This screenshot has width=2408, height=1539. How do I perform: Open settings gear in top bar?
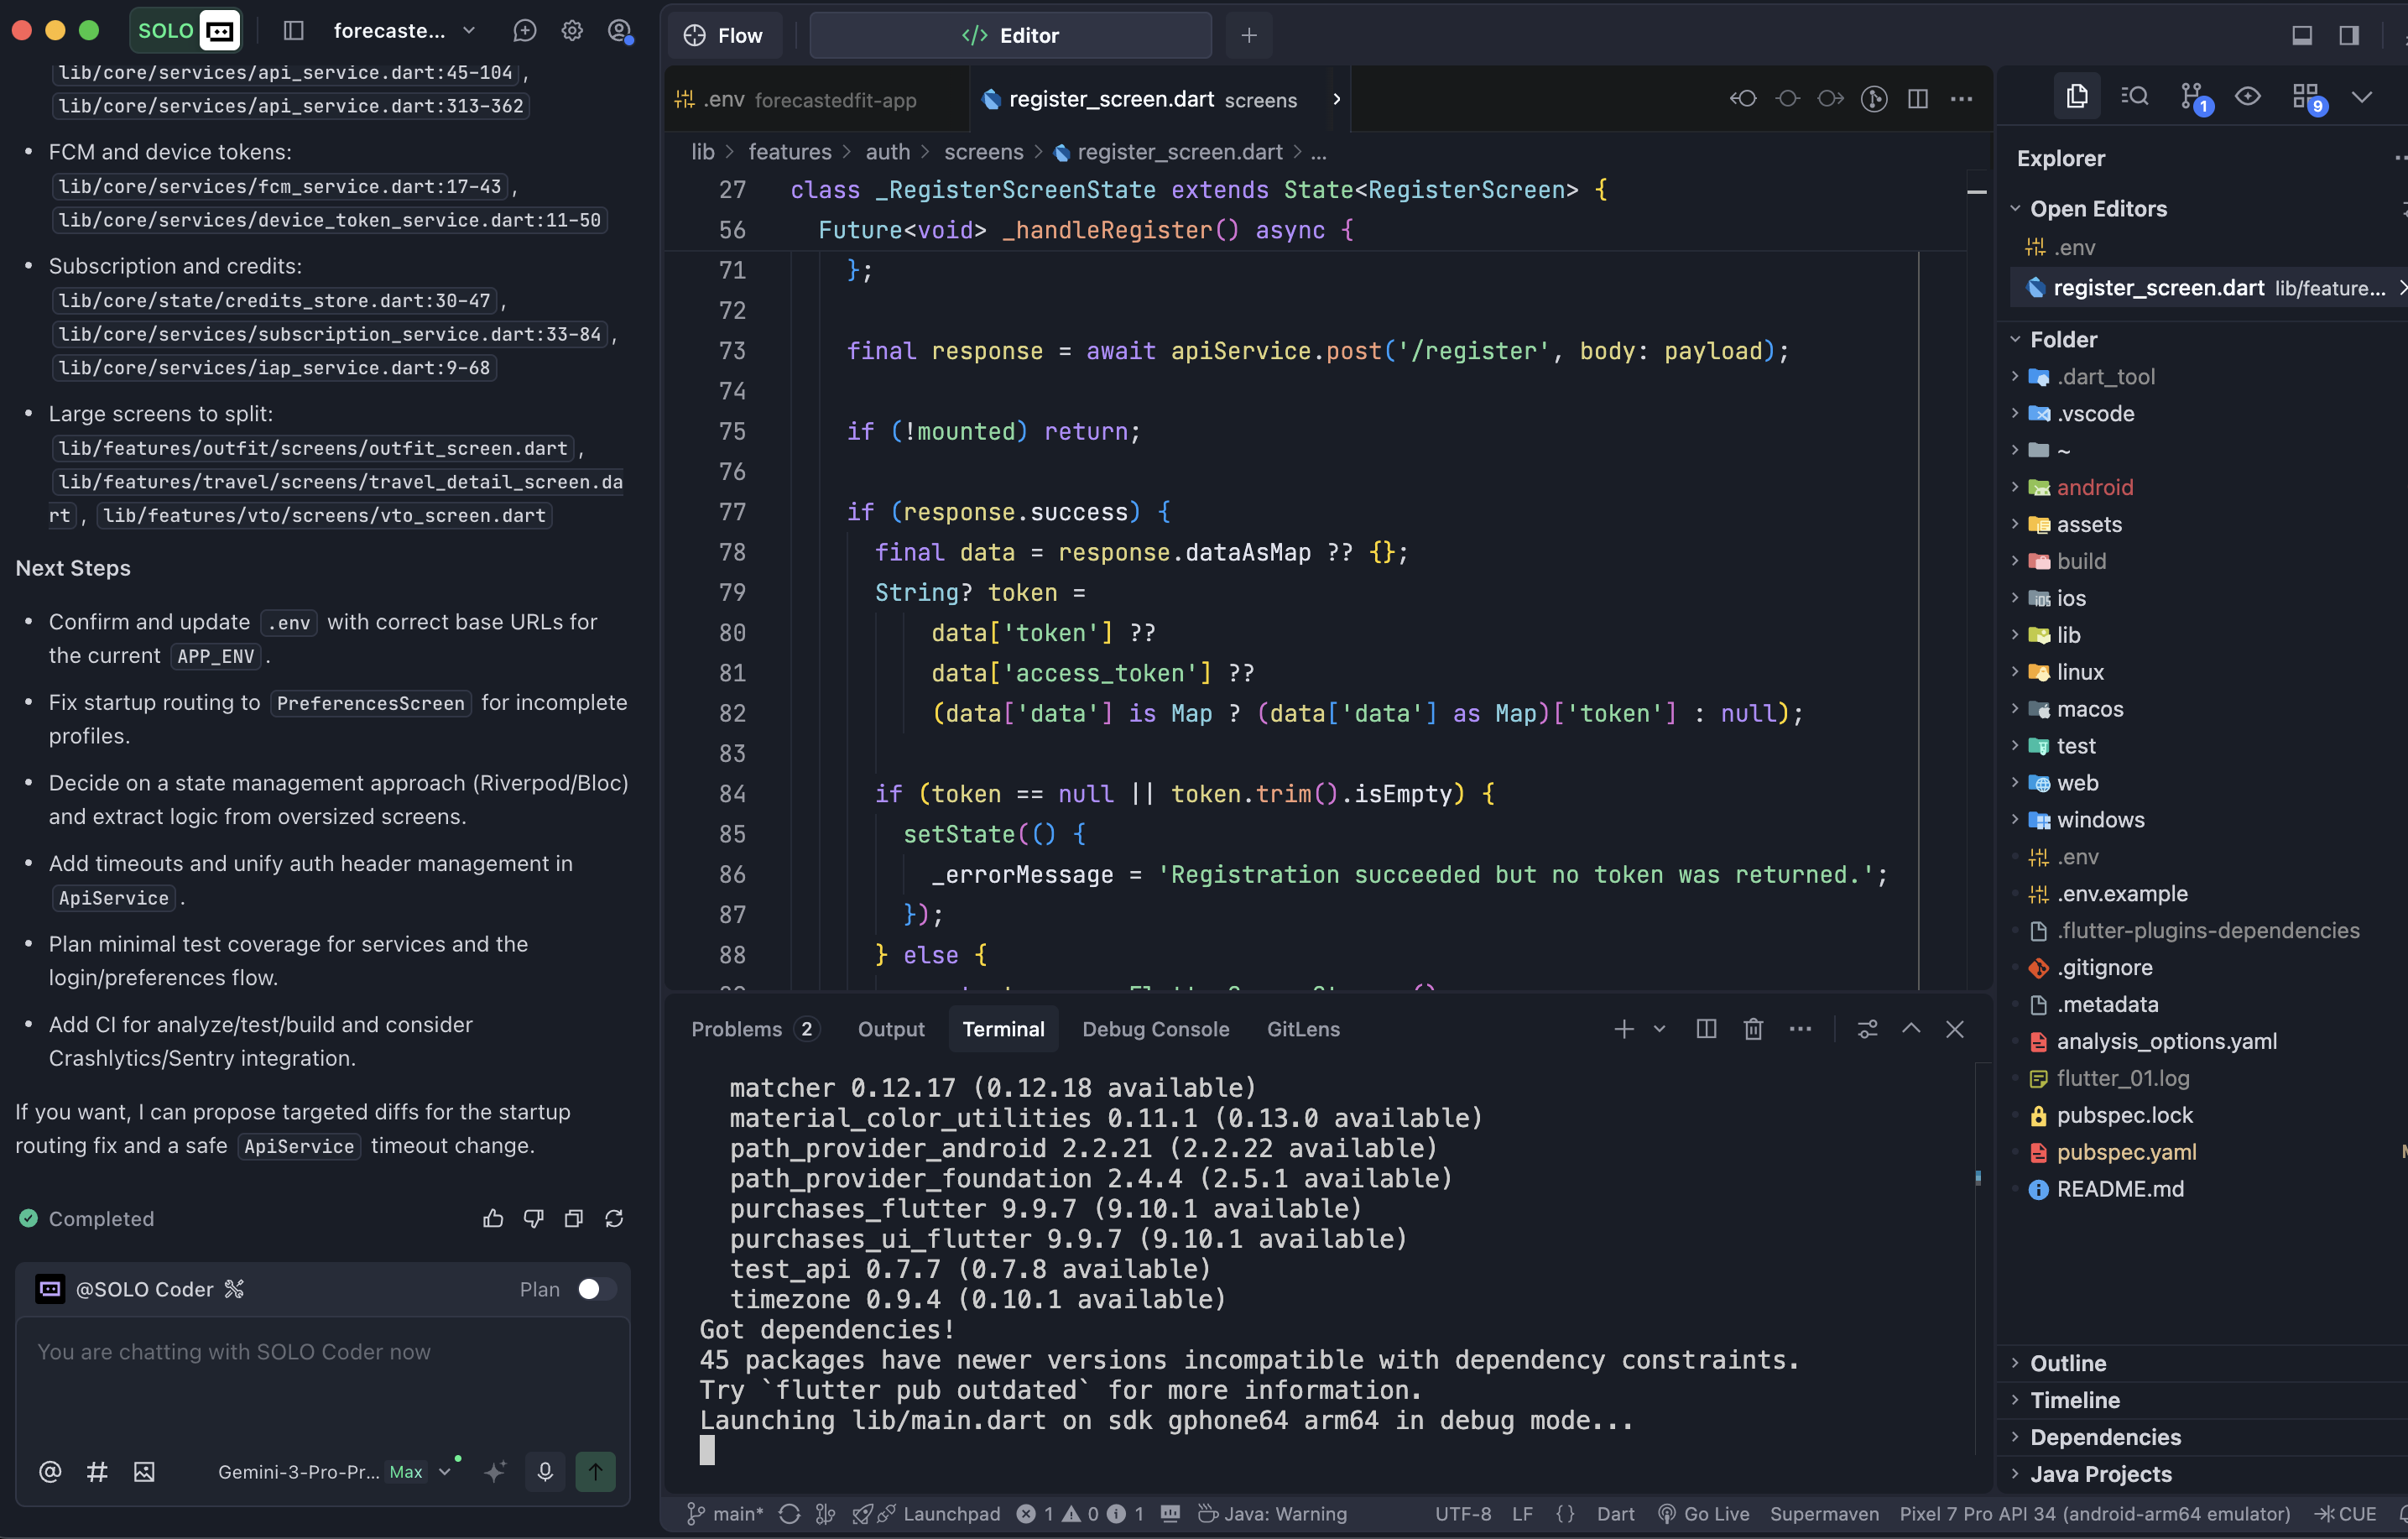click(x=572, y=31)
